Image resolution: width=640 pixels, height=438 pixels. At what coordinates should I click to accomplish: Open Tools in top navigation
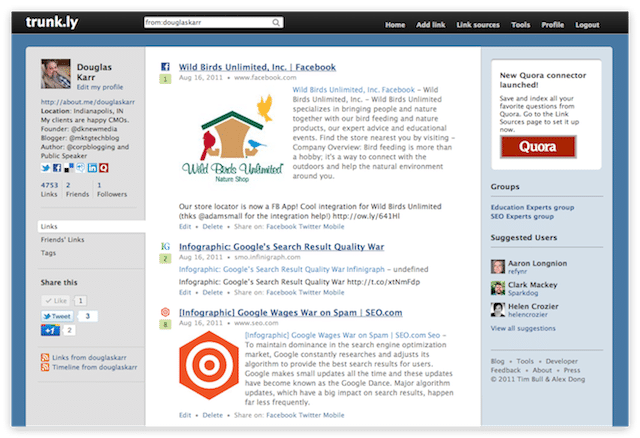click(520, 25)
